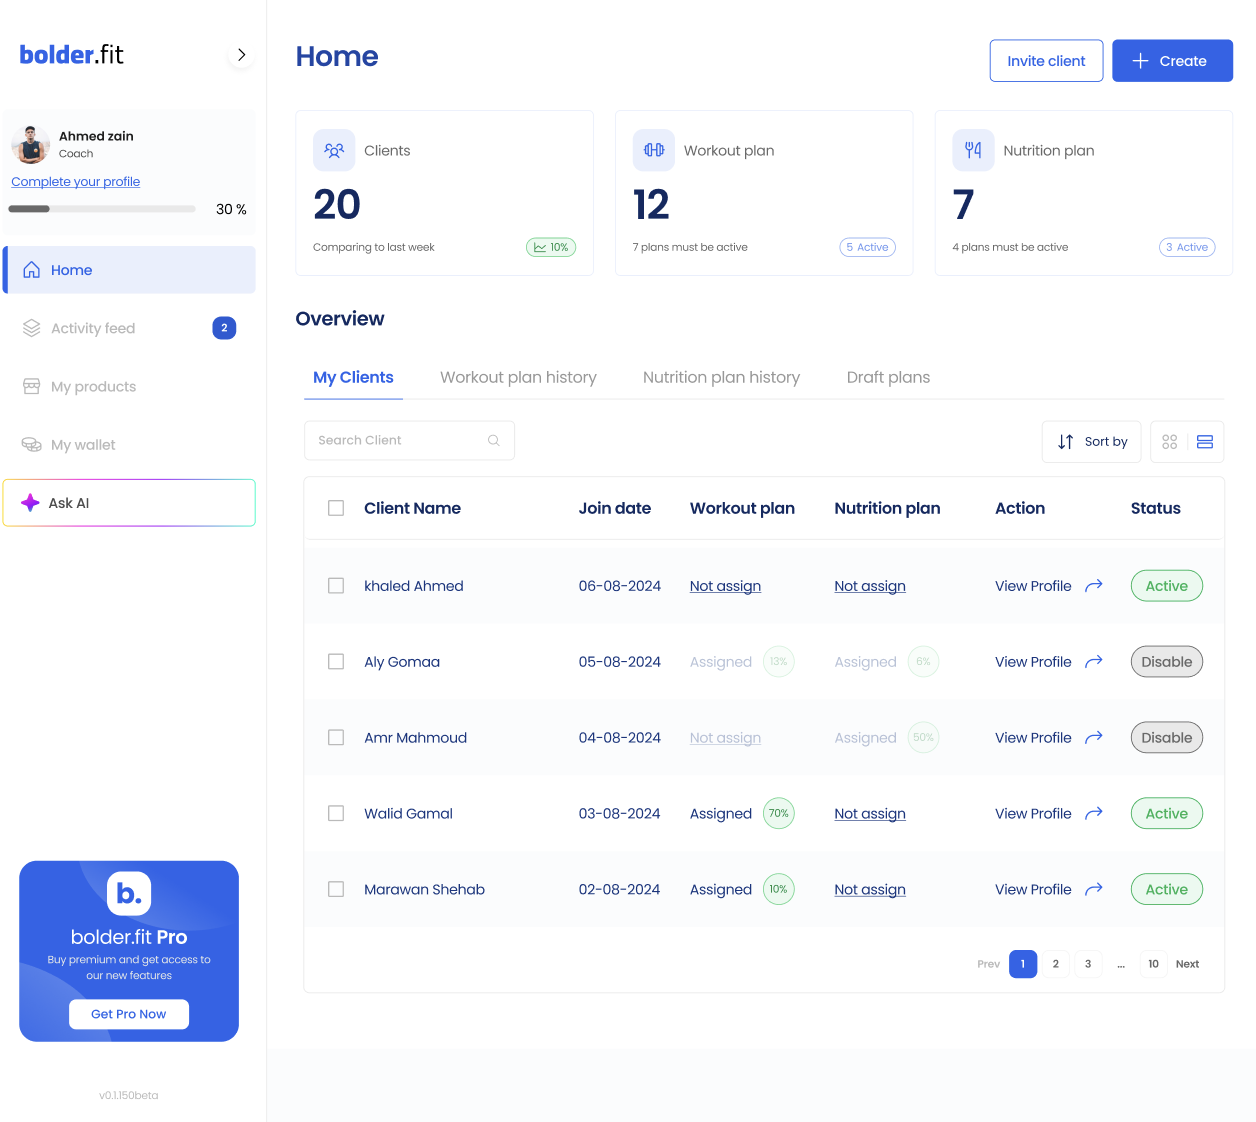1256x1122 pixels.
Task: Open pagination ellipsis for more pages
Action: (x=1121, y=964)
